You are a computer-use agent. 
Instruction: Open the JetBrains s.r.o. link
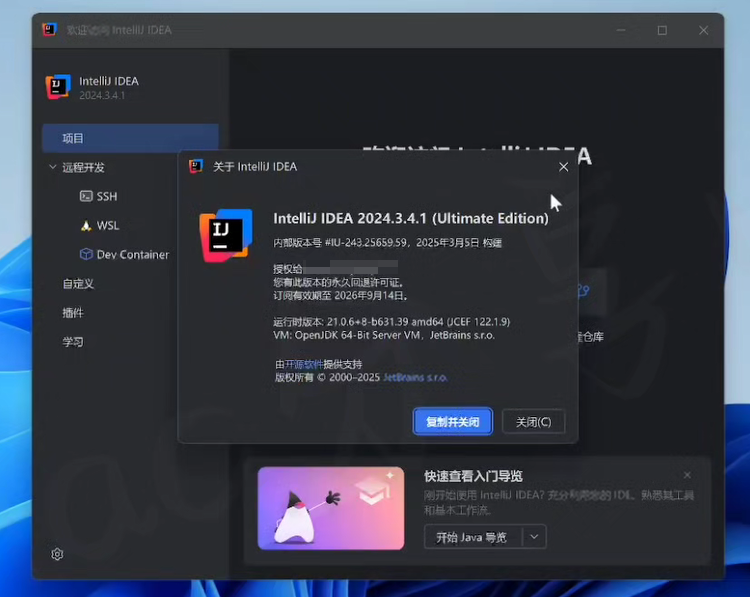pos(415,377)
